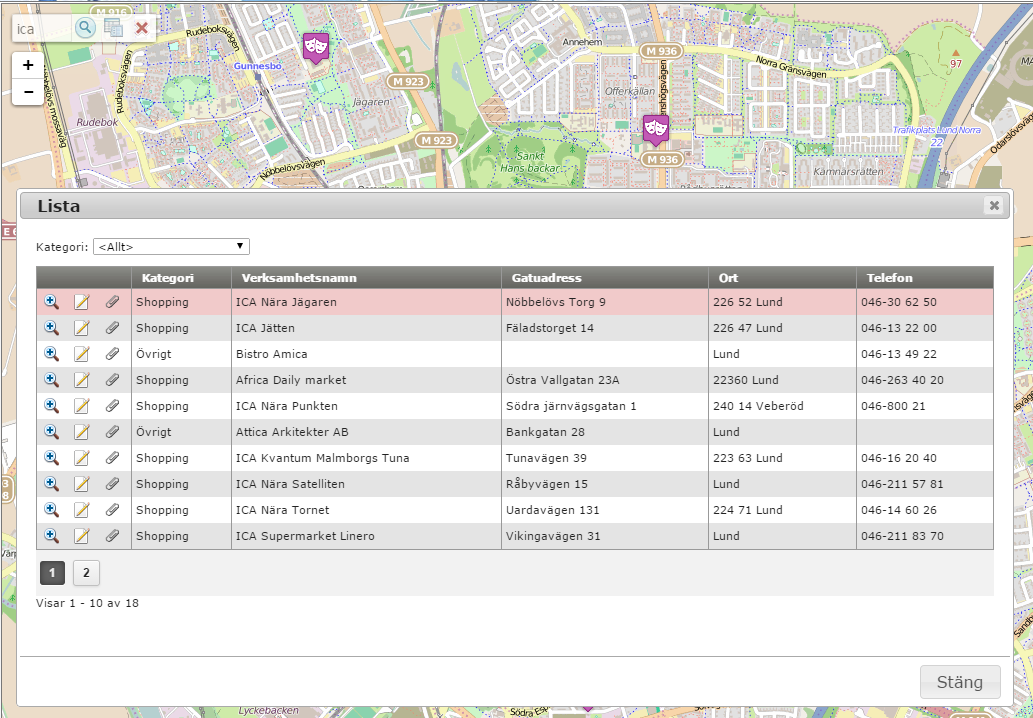Edit the Africa Daily market entry
This screenshot has height=718, width=1033.
click(x=82, y=380)
